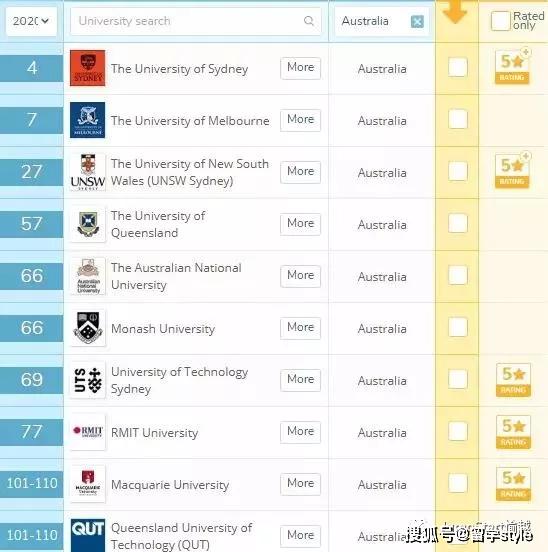
Task: Expand More for Monash University
Action: click(x=300, y=328)
